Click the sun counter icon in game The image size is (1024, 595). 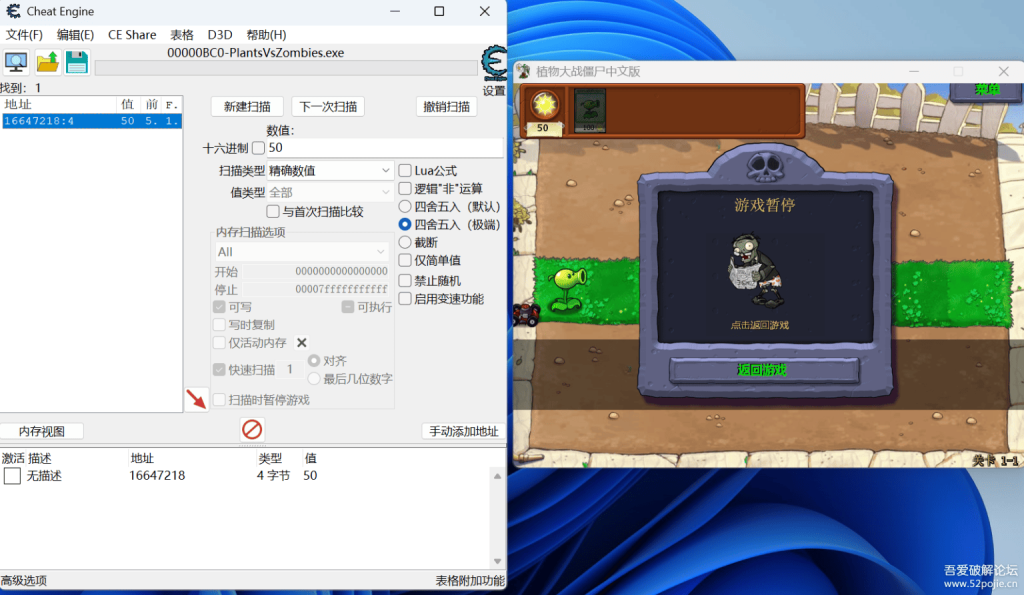click(x=544, y=105)
